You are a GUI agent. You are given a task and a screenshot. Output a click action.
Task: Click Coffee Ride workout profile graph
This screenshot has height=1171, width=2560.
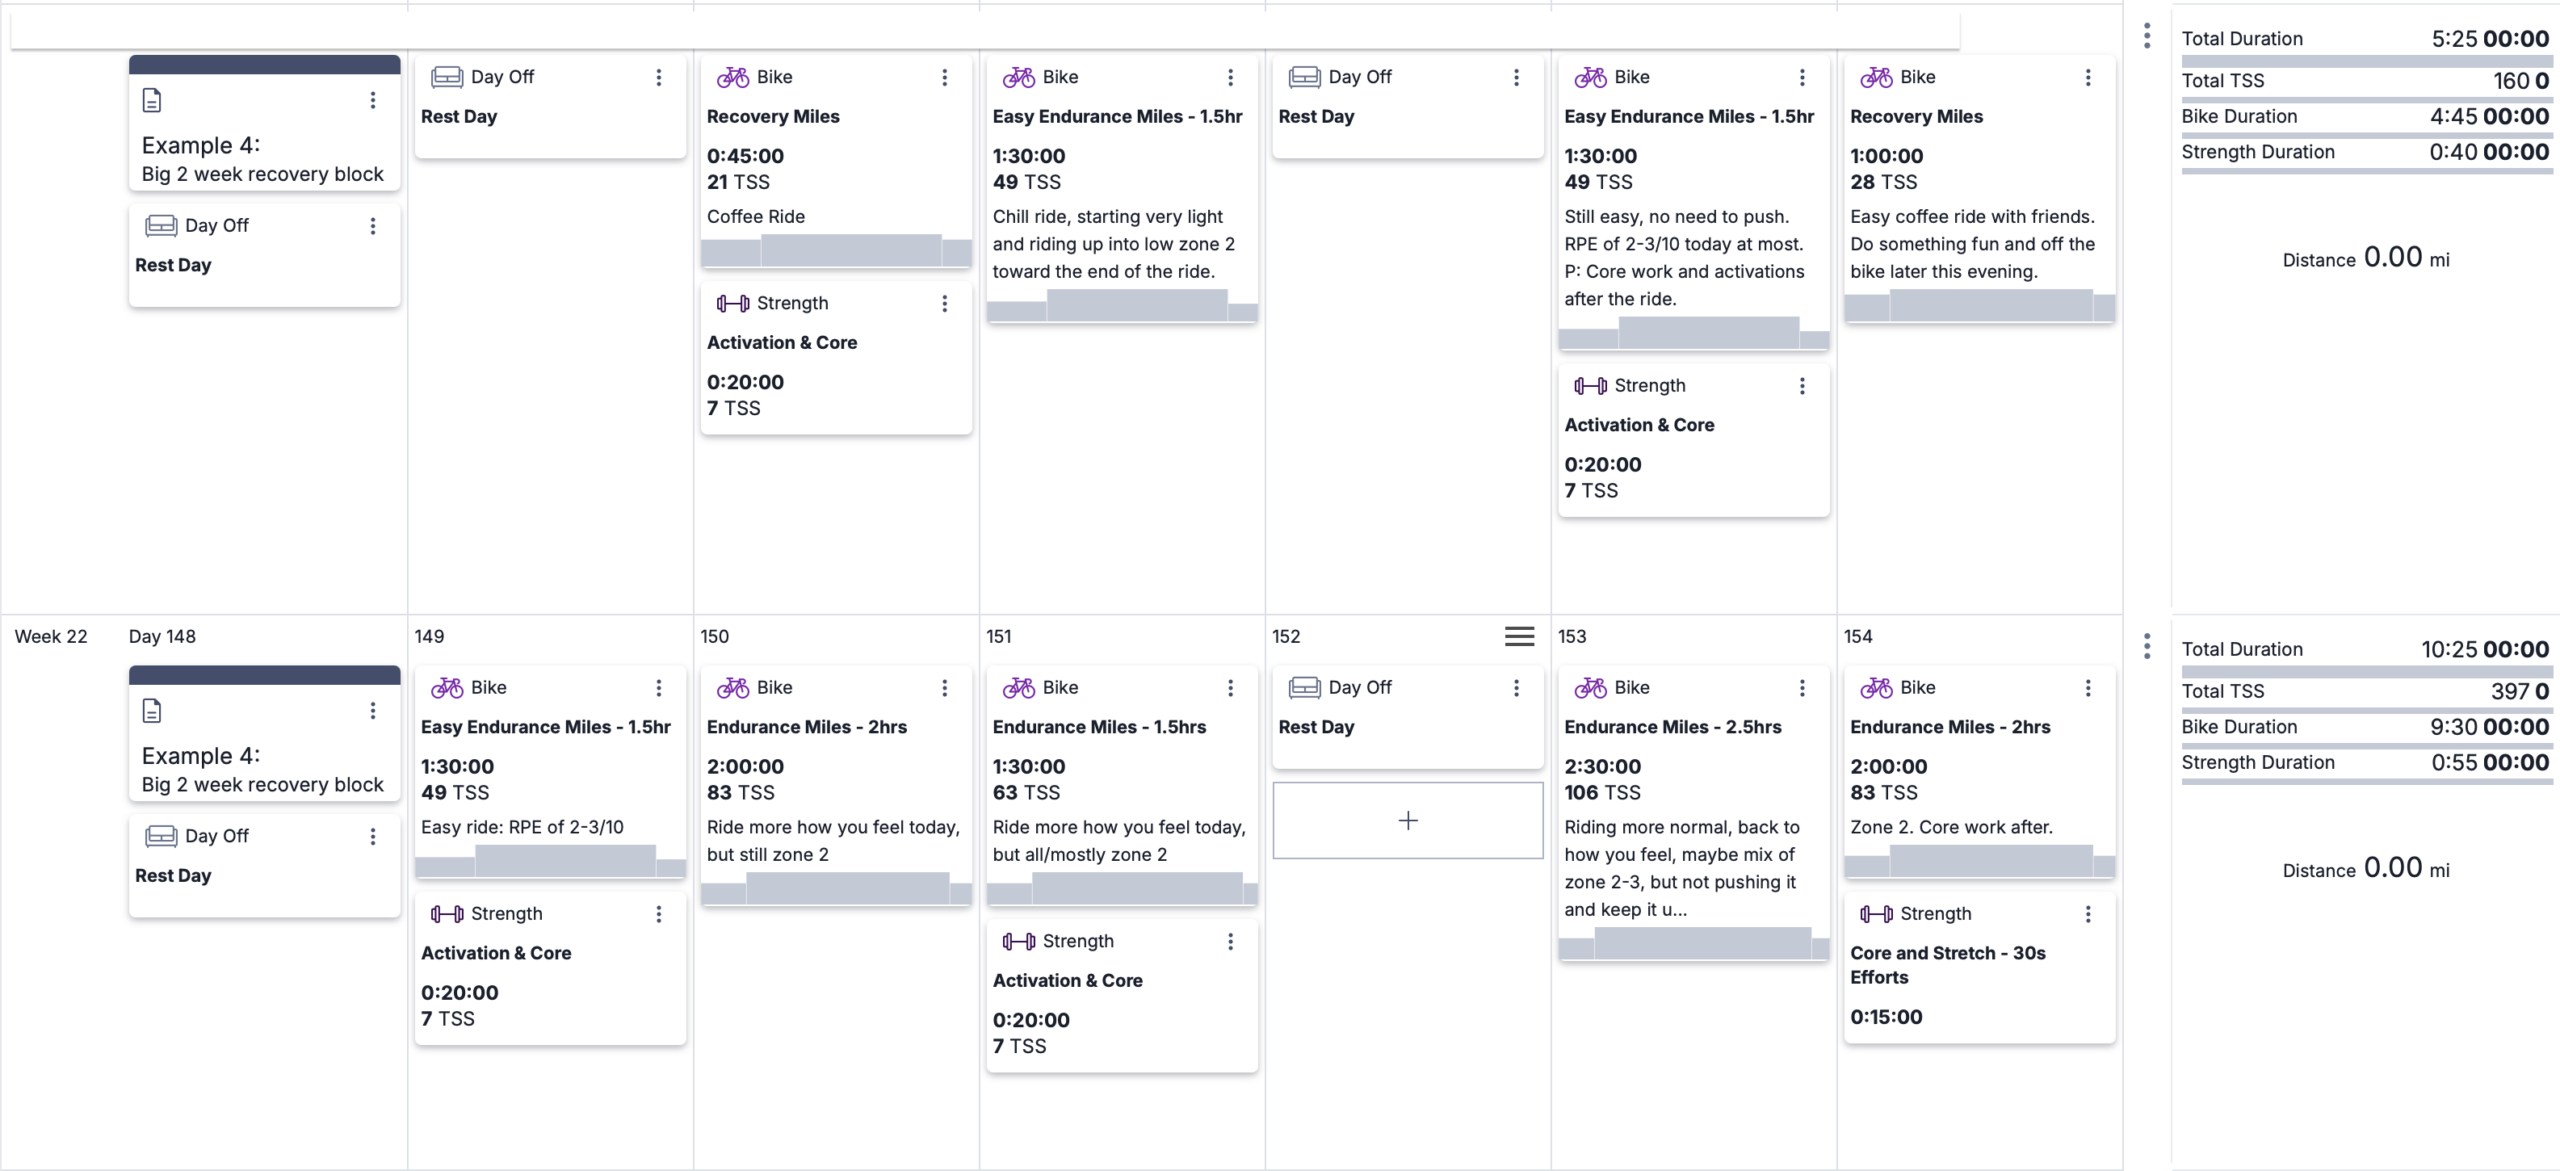click(x=836, y=251)
